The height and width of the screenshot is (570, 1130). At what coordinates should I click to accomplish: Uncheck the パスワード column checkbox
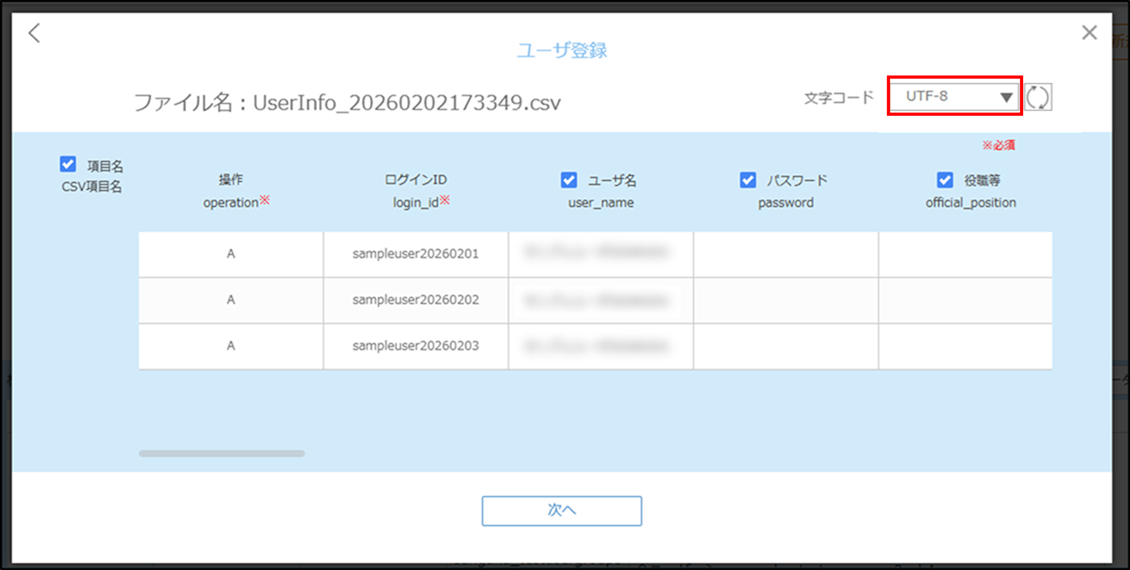click(x=748, y=180)
